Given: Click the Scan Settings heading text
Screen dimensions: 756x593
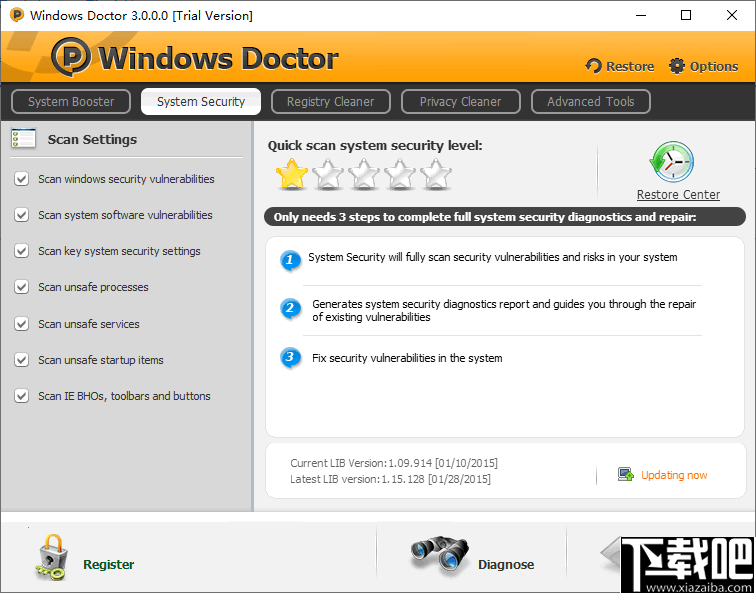Looking at the screenshot, I should [x=93, y=140].
